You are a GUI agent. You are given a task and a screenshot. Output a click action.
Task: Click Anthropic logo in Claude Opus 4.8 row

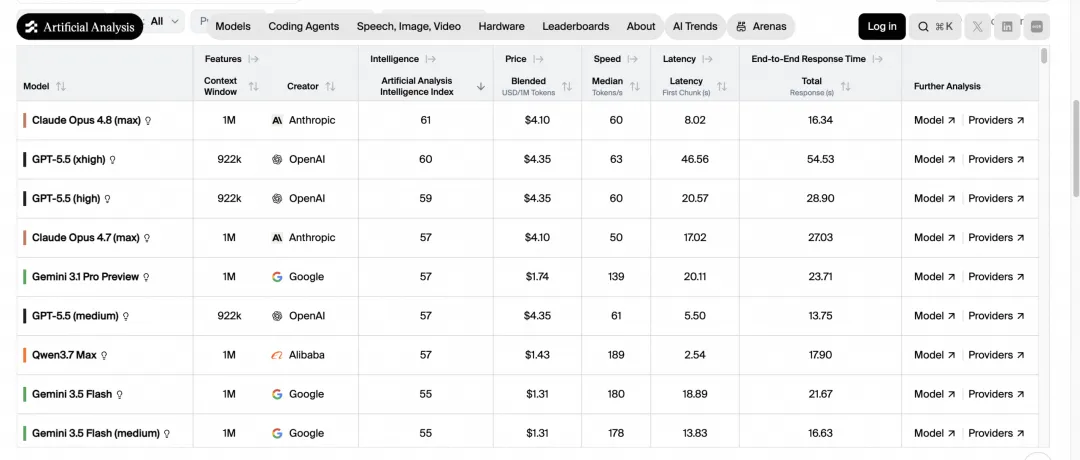[x=277, y=121]
